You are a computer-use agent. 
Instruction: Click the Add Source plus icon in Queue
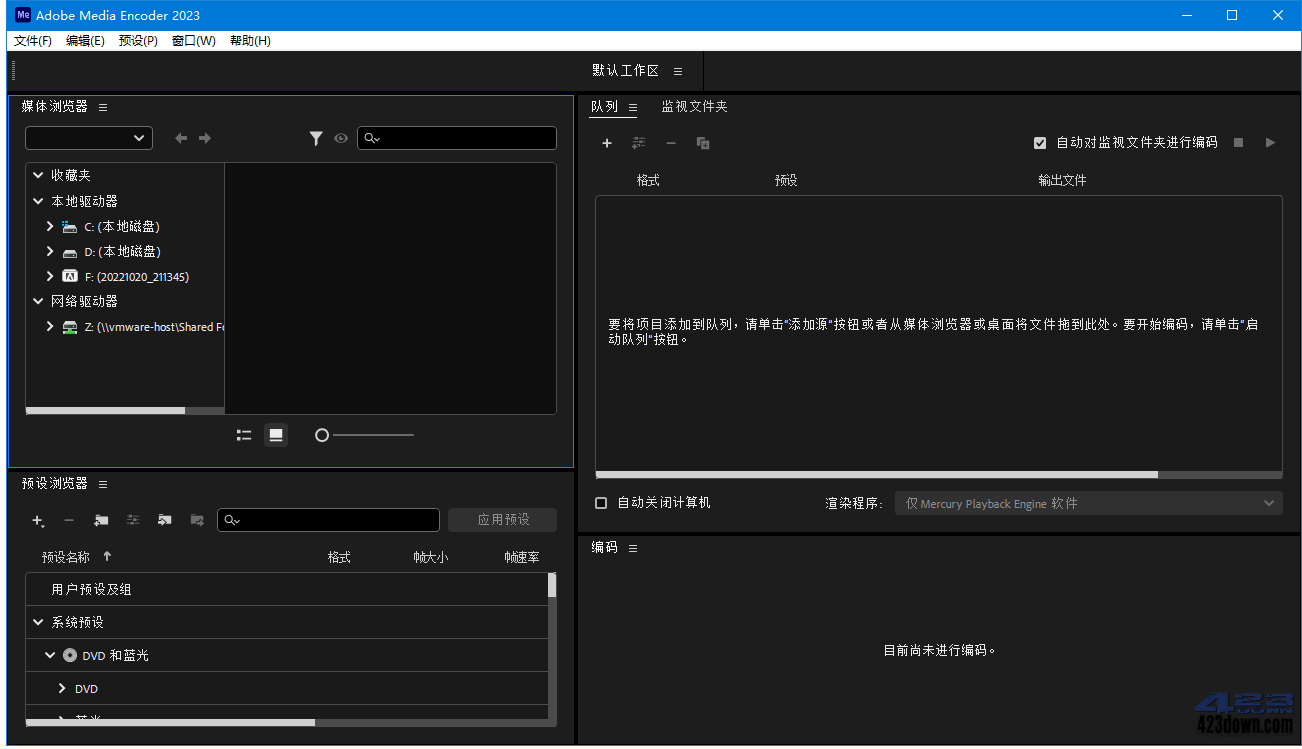pyautogui.click(x=607, y=143)
